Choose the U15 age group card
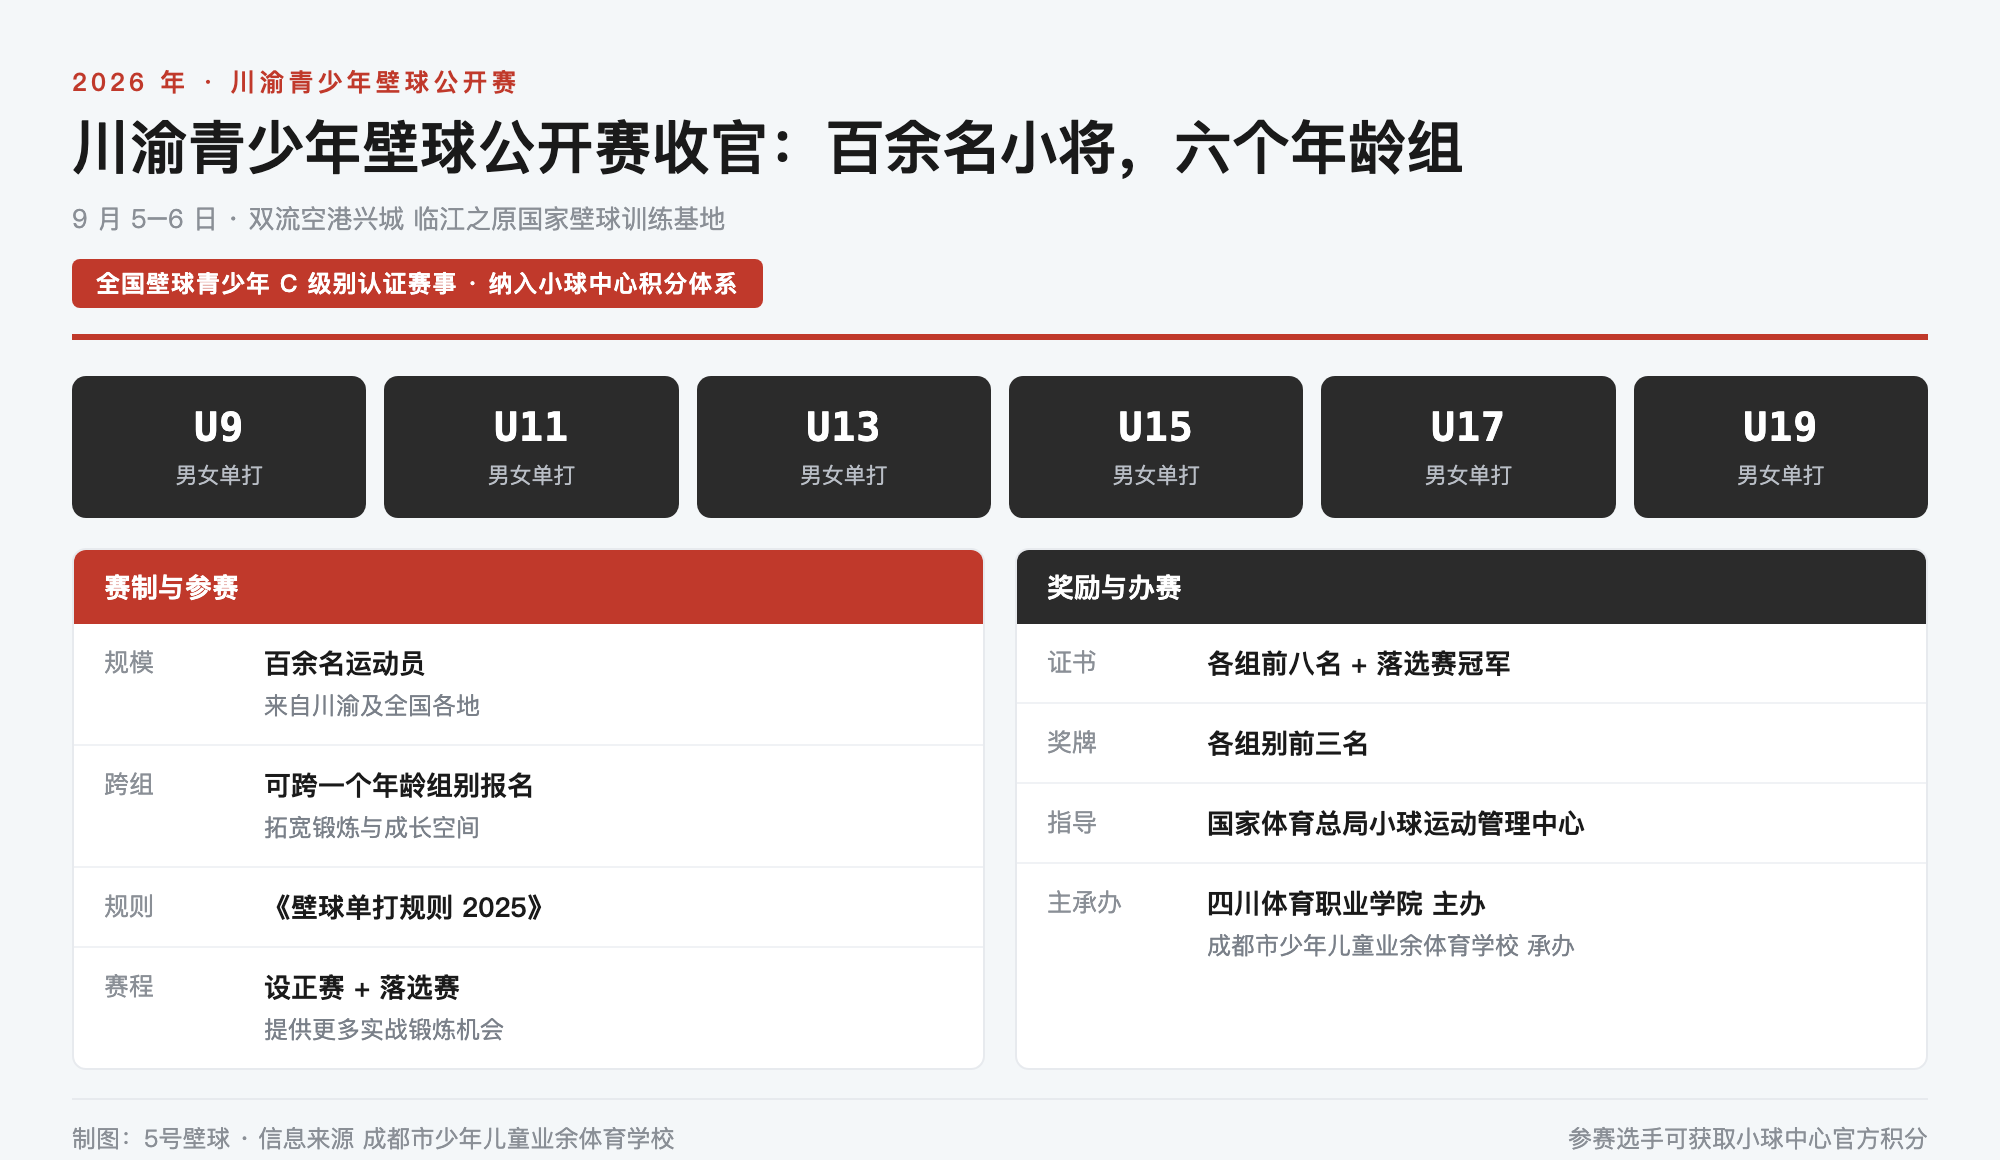 click(x=1156, y=447)
